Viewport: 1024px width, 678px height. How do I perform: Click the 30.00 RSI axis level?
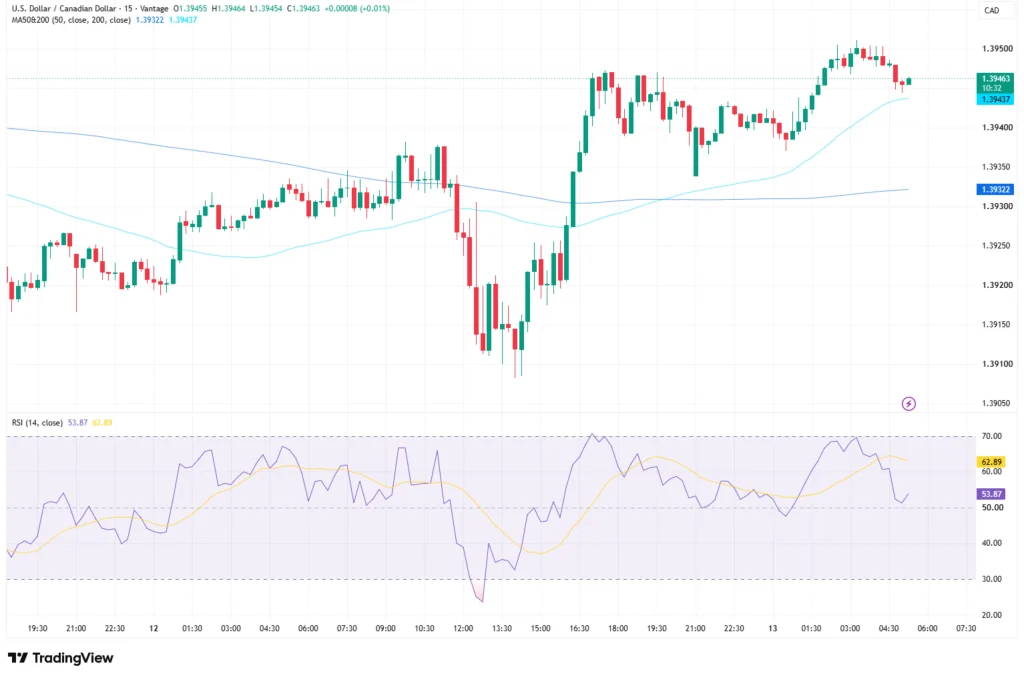point(992,579)
